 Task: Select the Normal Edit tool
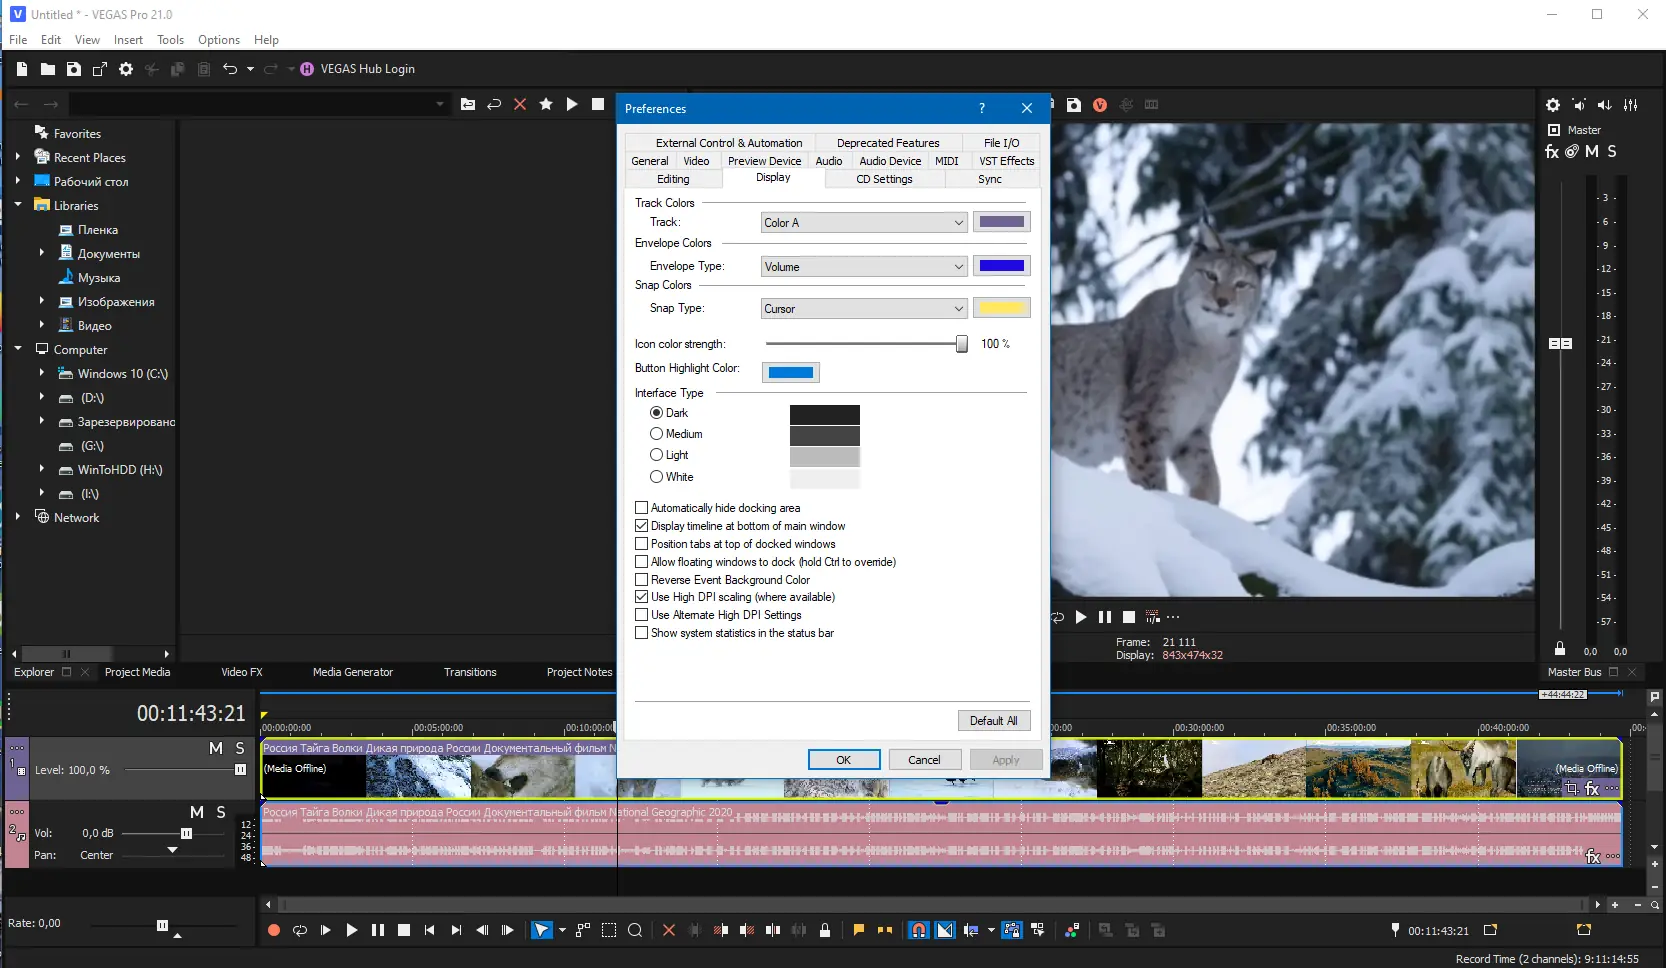pyautogui.click(x=541, y=930)
